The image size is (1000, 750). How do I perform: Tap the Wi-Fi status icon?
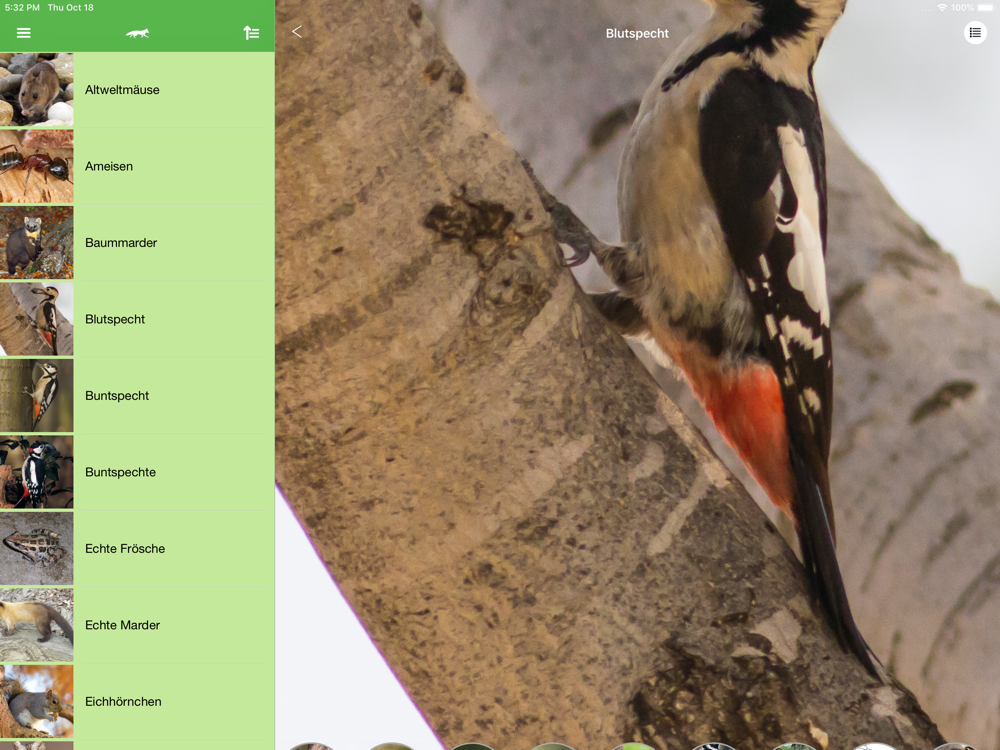(942, 8)
